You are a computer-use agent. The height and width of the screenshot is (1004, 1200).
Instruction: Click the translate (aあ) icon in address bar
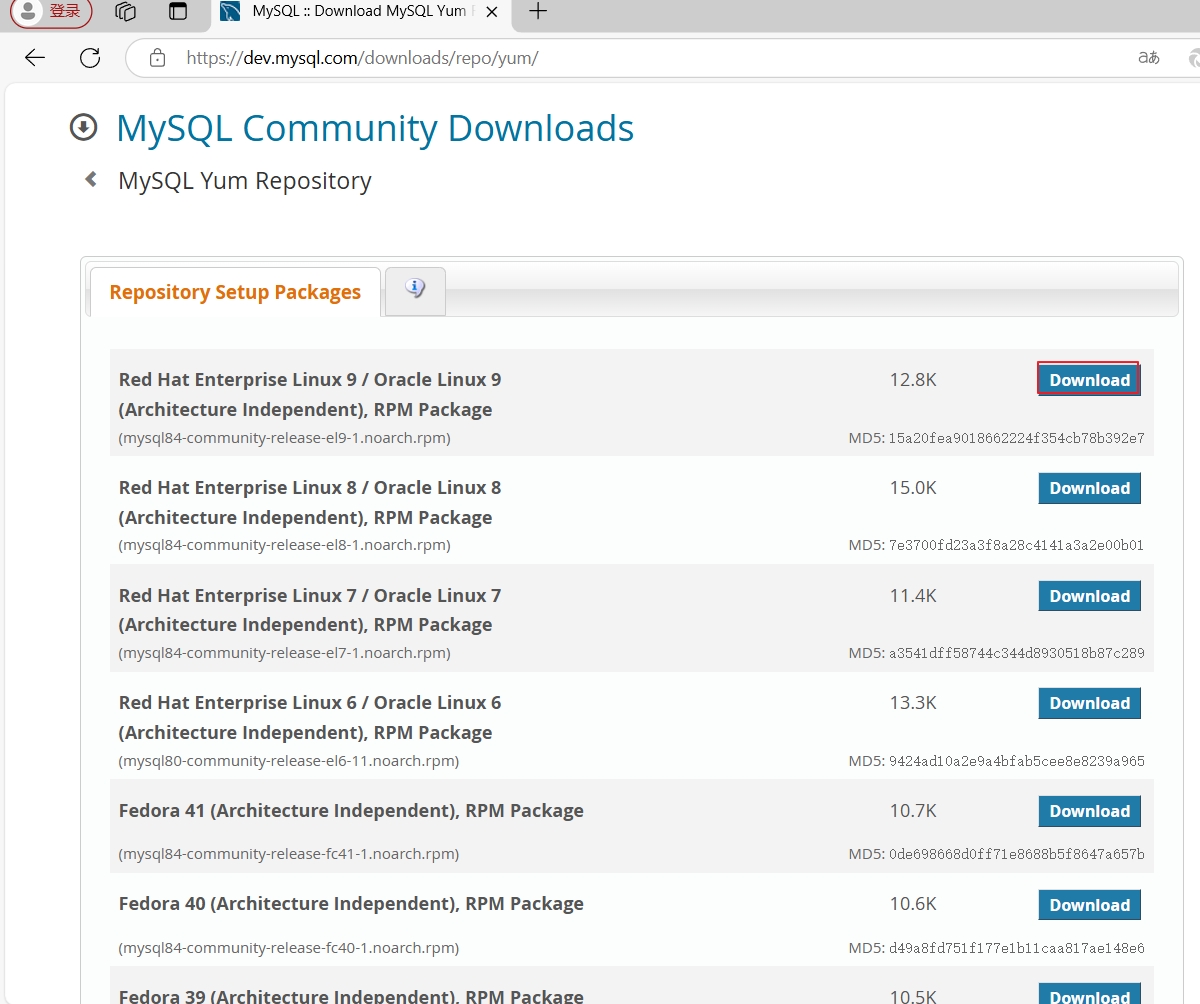pyautogui.click(x=1149, y=58)
